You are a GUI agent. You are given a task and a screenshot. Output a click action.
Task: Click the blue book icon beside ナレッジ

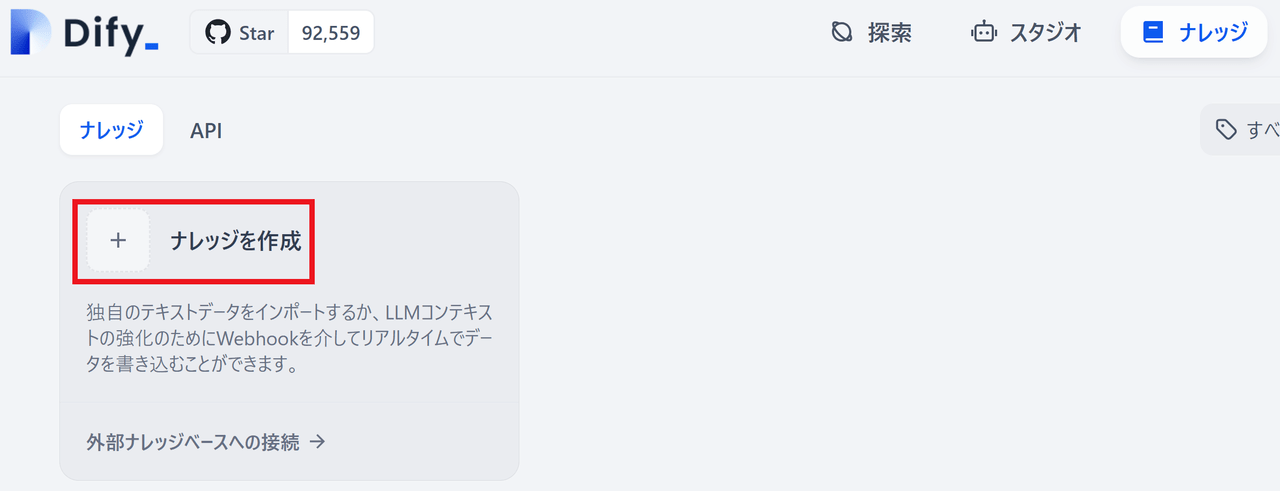coord(1154,33)
